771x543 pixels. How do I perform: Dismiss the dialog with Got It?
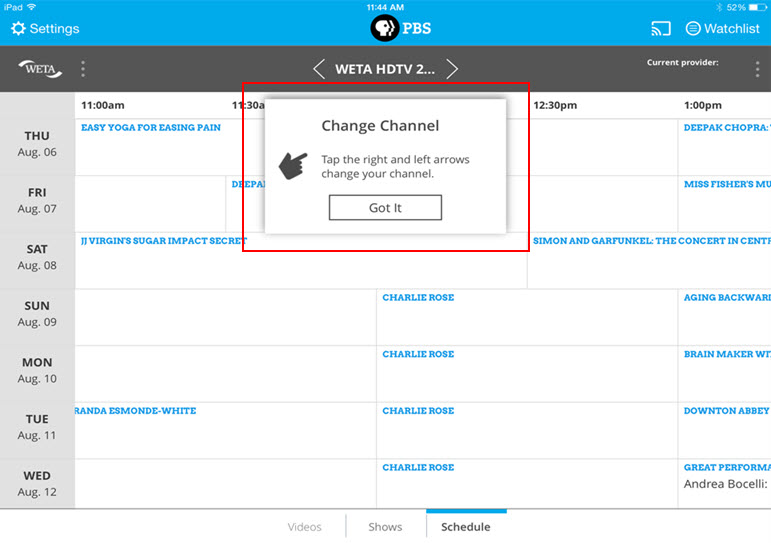(x=385, y=208)
